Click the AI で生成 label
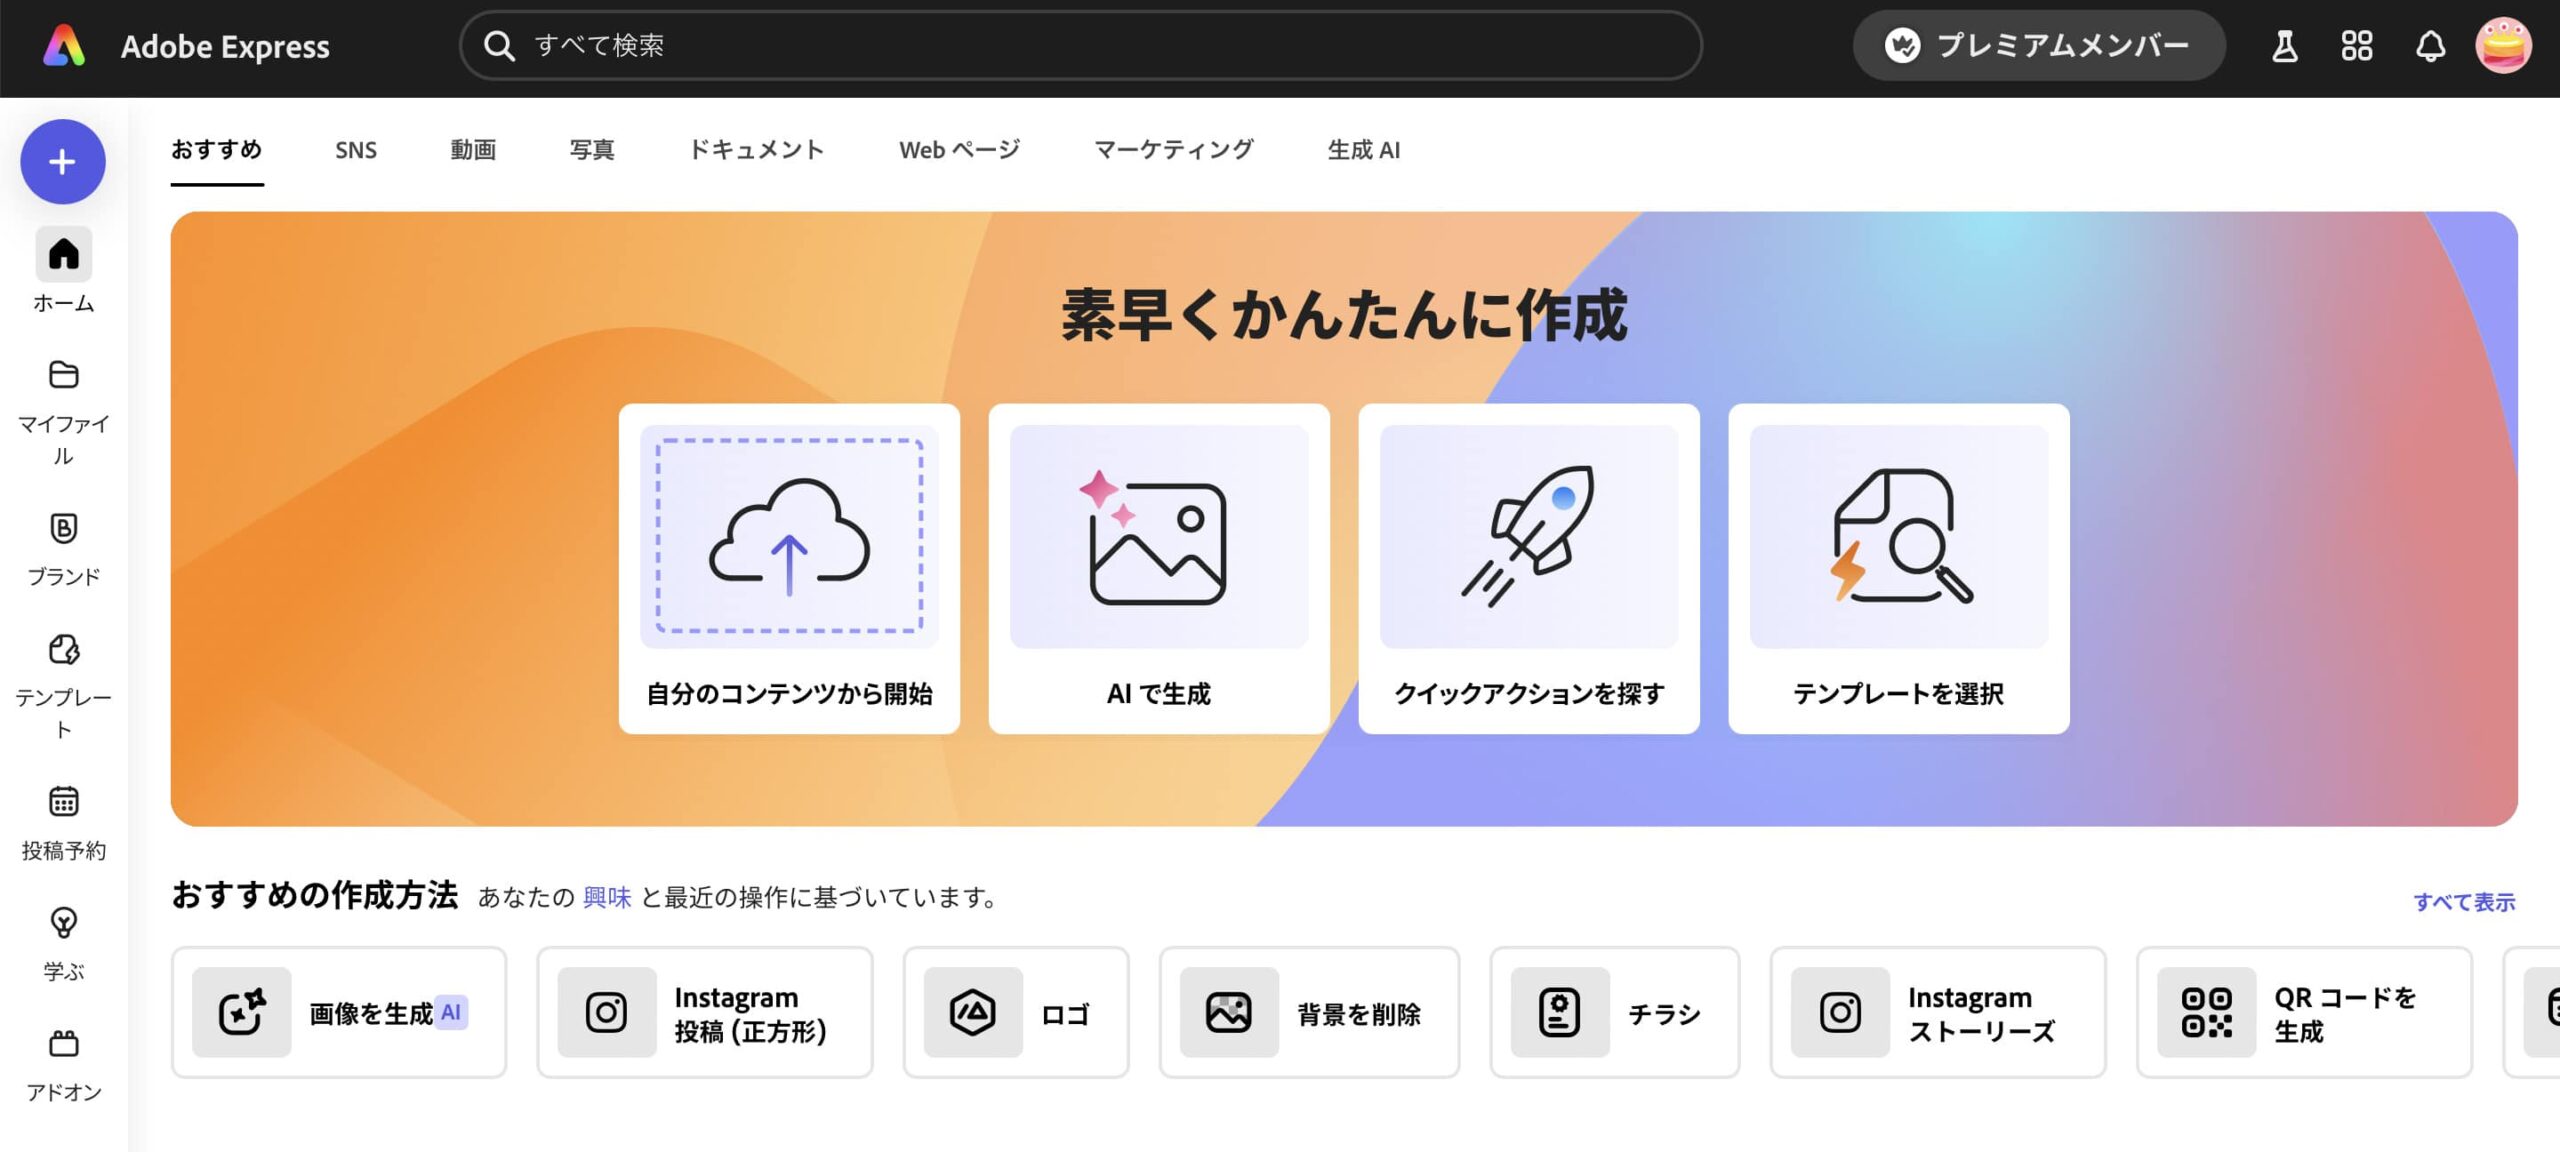Screen dimensions: 2560x1152 (1159, 694)
